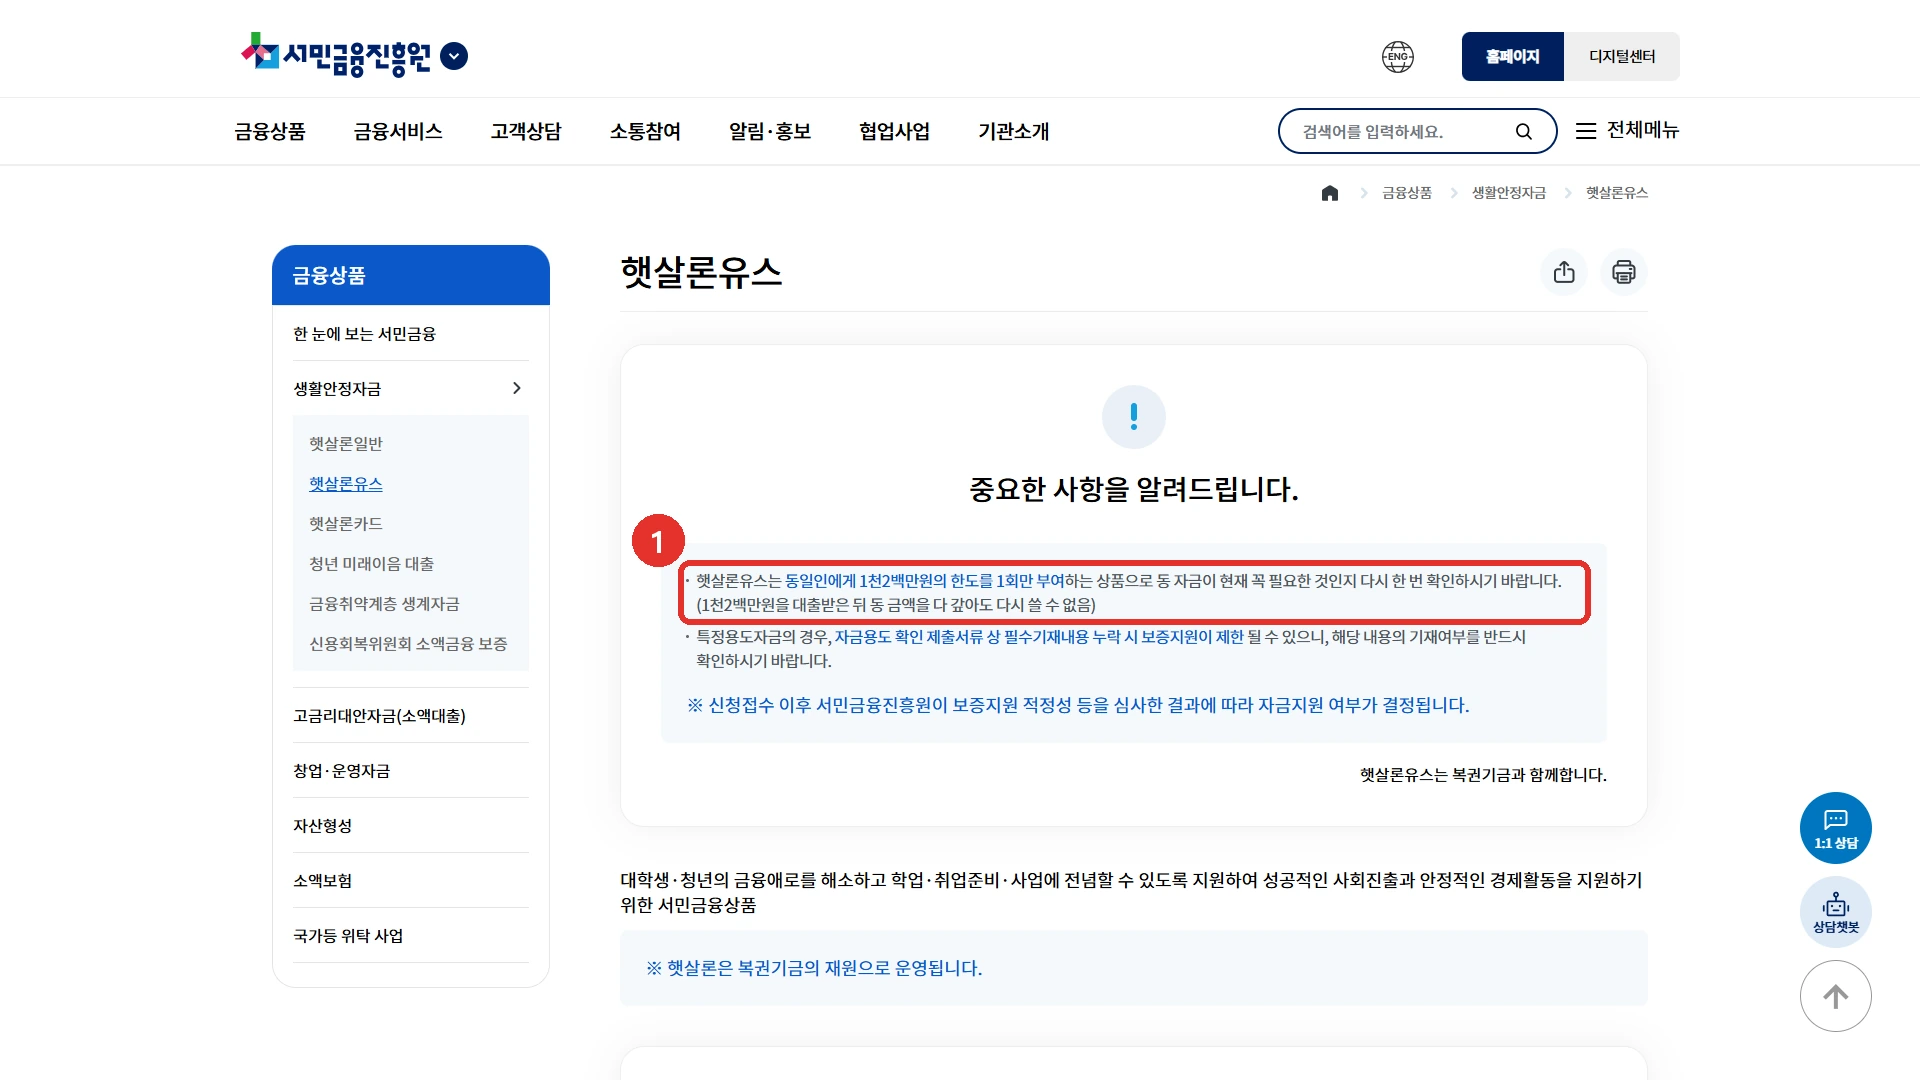
Task: Click the 서민금융진흥원 logo
Action: point(336,55)
